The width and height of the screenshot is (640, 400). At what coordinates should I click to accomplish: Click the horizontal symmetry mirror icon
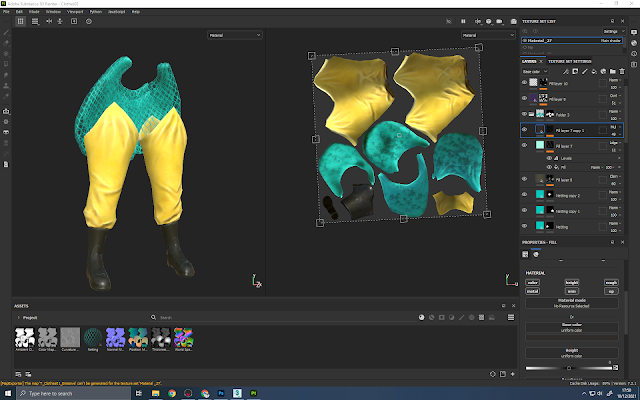point(49,21)
